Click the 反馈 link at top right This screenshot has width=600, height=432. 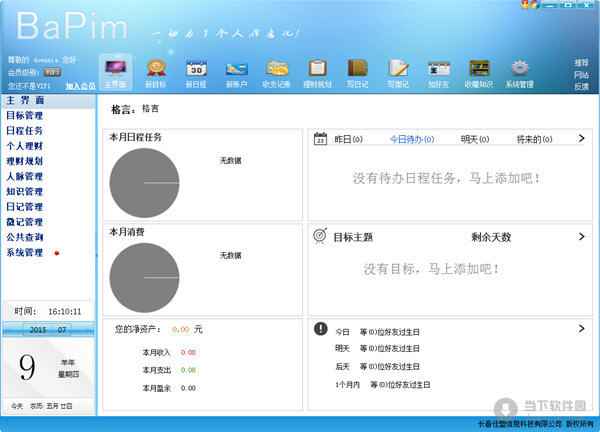pyautogui.click(x=581, y=87)
